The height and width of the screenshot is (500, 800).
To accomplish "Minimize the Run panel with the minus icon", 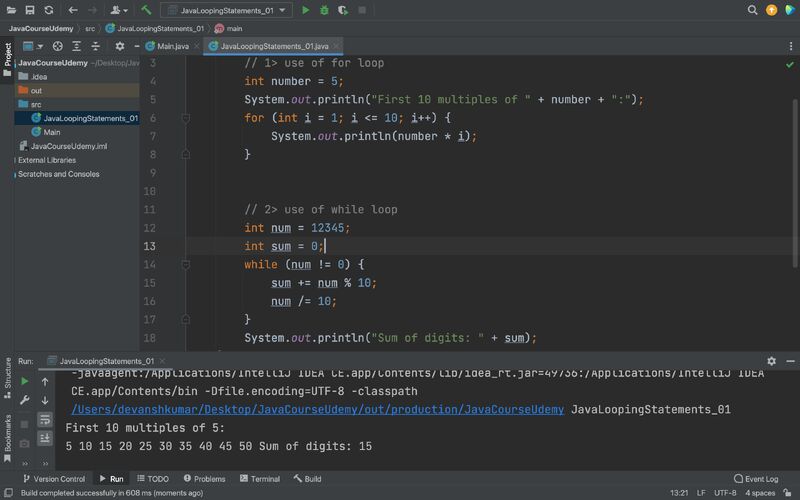I will pyautogui.click(x=790, y=361).
